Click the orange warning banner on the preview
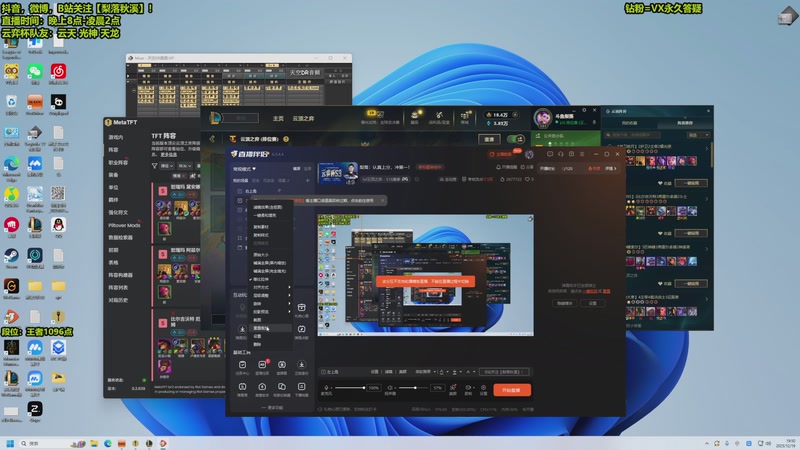This screenshot has height=450, width=800. (x=425, y=281)
